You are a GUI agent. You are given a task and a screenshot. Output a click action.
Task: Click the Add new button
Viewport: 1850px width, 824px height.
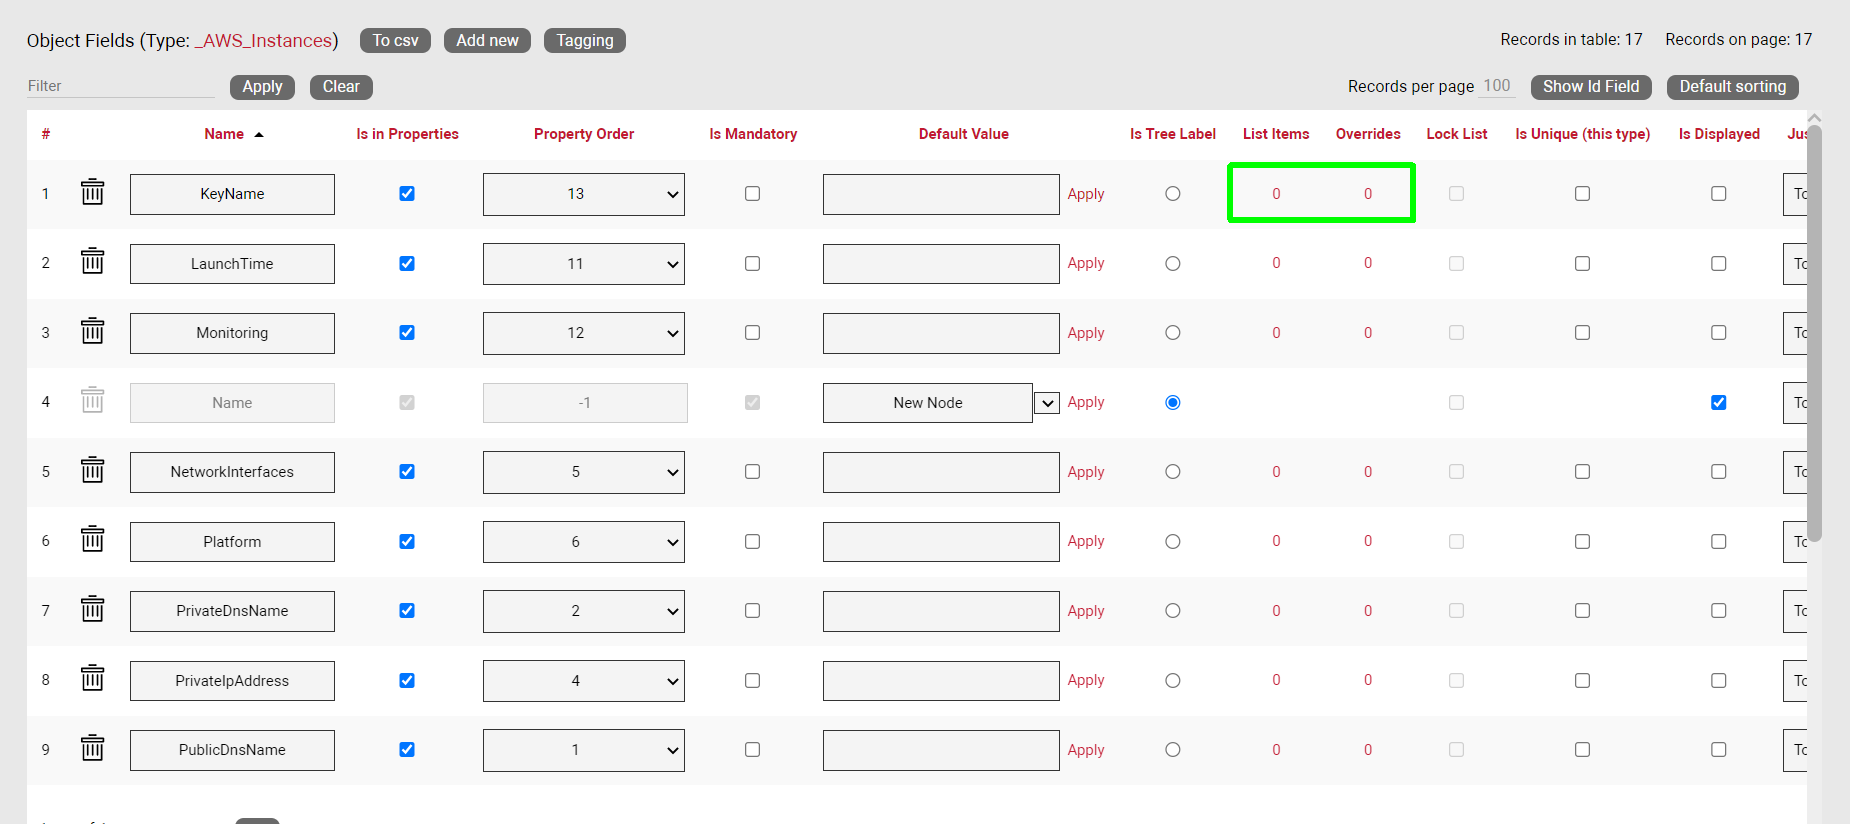pos(487,41)
